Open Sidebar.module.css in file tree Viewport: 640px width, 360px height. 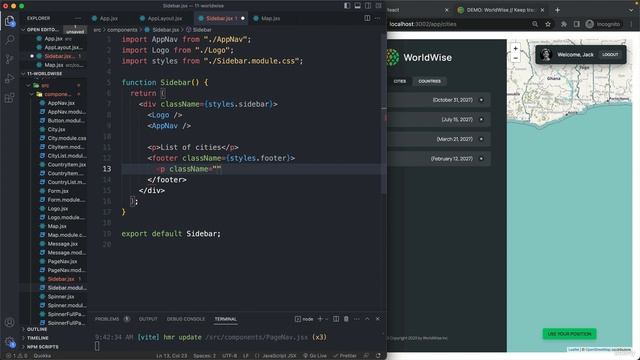(67, 288)
